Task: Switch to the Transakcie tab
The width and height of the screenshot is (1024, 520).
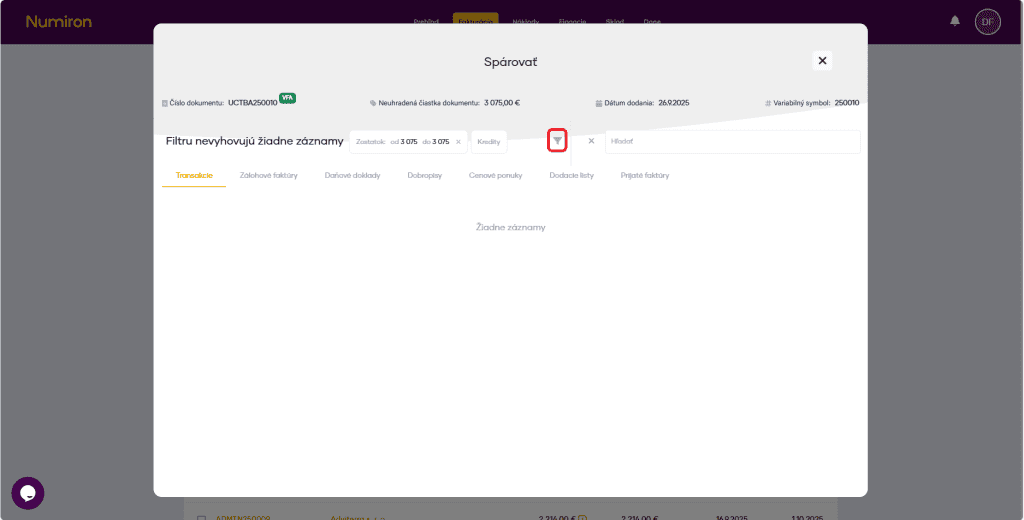Action: coord(194,175)
